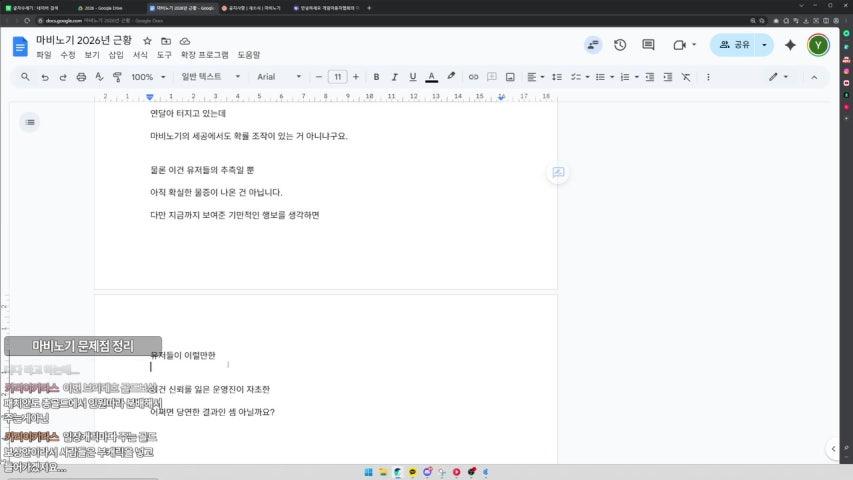The image size is (853, 480).
Task: Decrease the font size
Action: pyautogui.click(x=319, y=77)
